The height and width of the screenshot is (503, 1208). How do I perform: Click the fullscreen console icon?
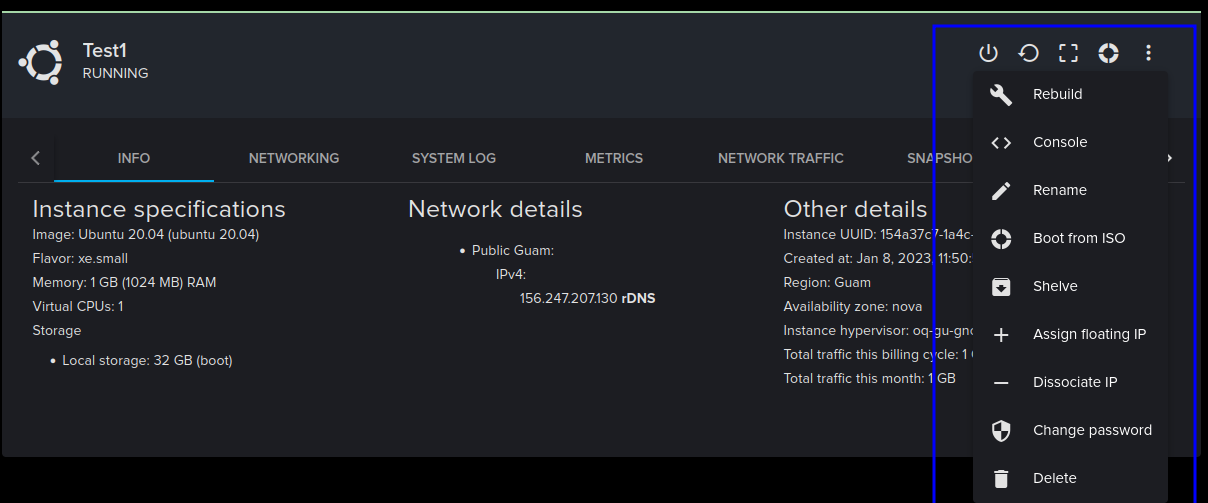(1068, 53)
